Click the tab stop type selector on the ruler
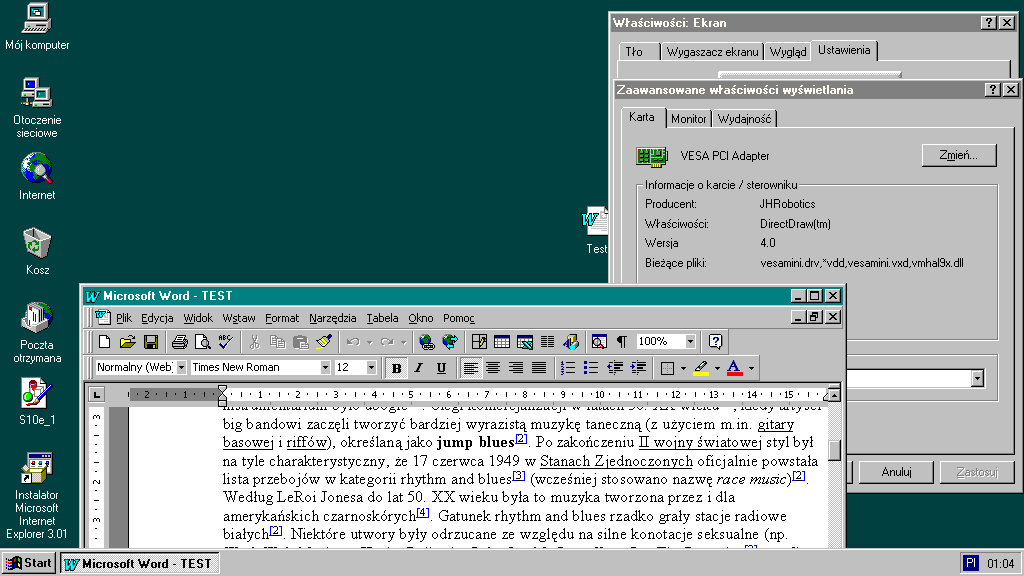 coord(97,394)
